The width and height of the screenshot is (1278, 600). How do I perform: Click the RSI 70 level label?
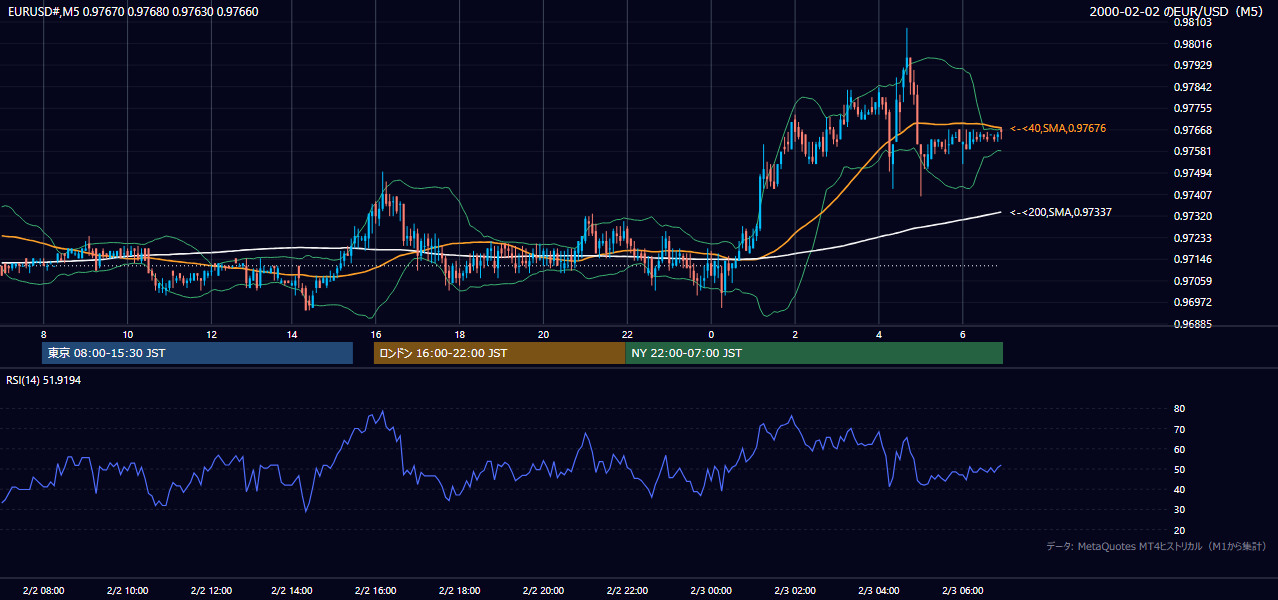pyautogui.click(x=1179, y=429)
